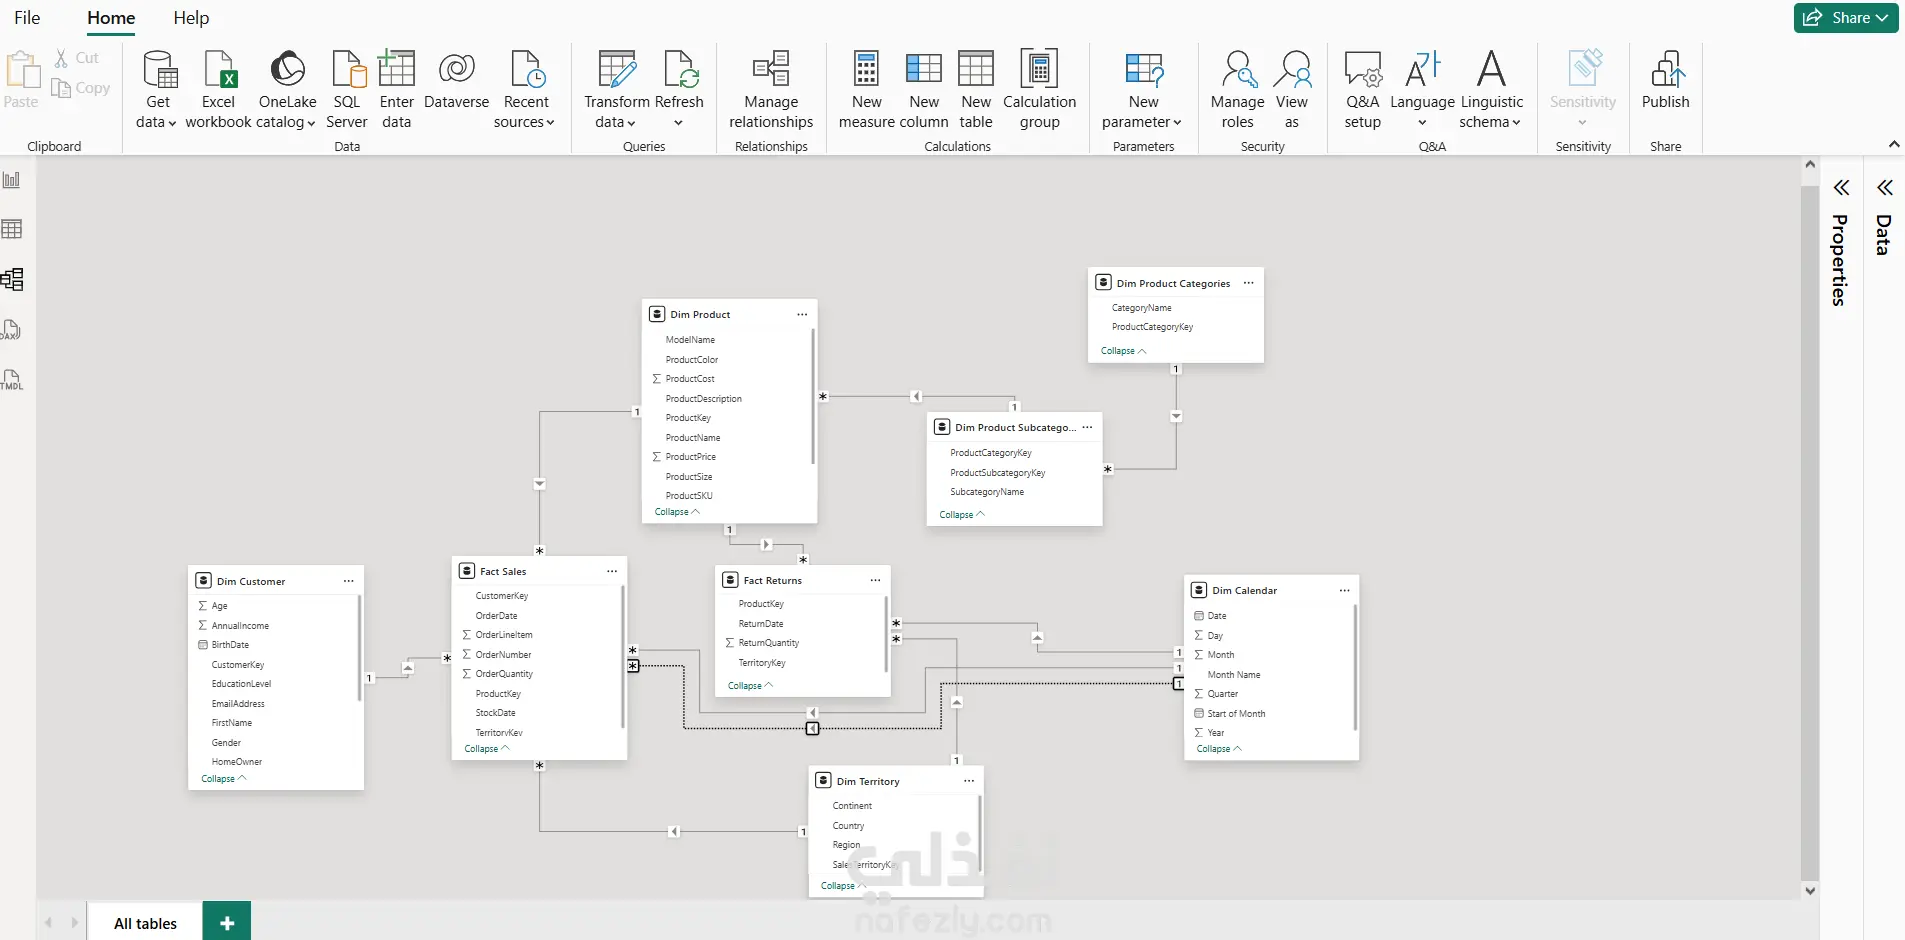Screen dimensions: 1905x940
Task: Open the Help ribbon tab
Action: pyautogui.click(x=191, y=18)
